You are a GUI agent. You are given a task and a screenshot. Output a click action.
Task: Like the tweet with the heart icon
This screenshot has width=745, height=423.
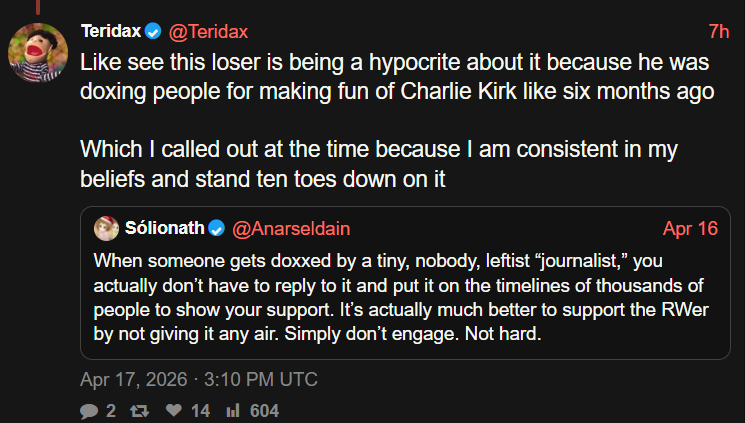click(175, 411)
